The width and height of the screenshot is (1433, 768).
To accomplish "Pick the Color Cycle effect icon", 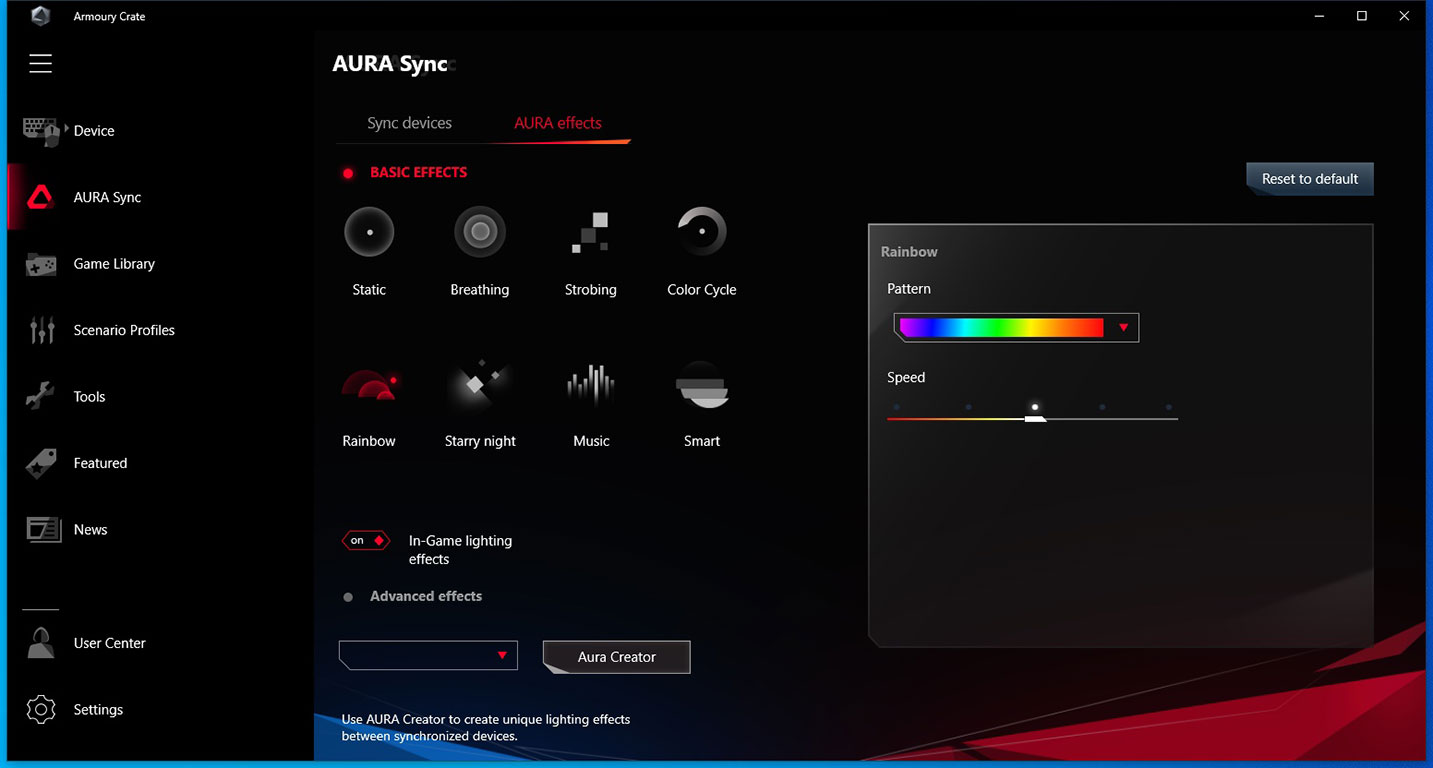I will (x=701, y=232).
